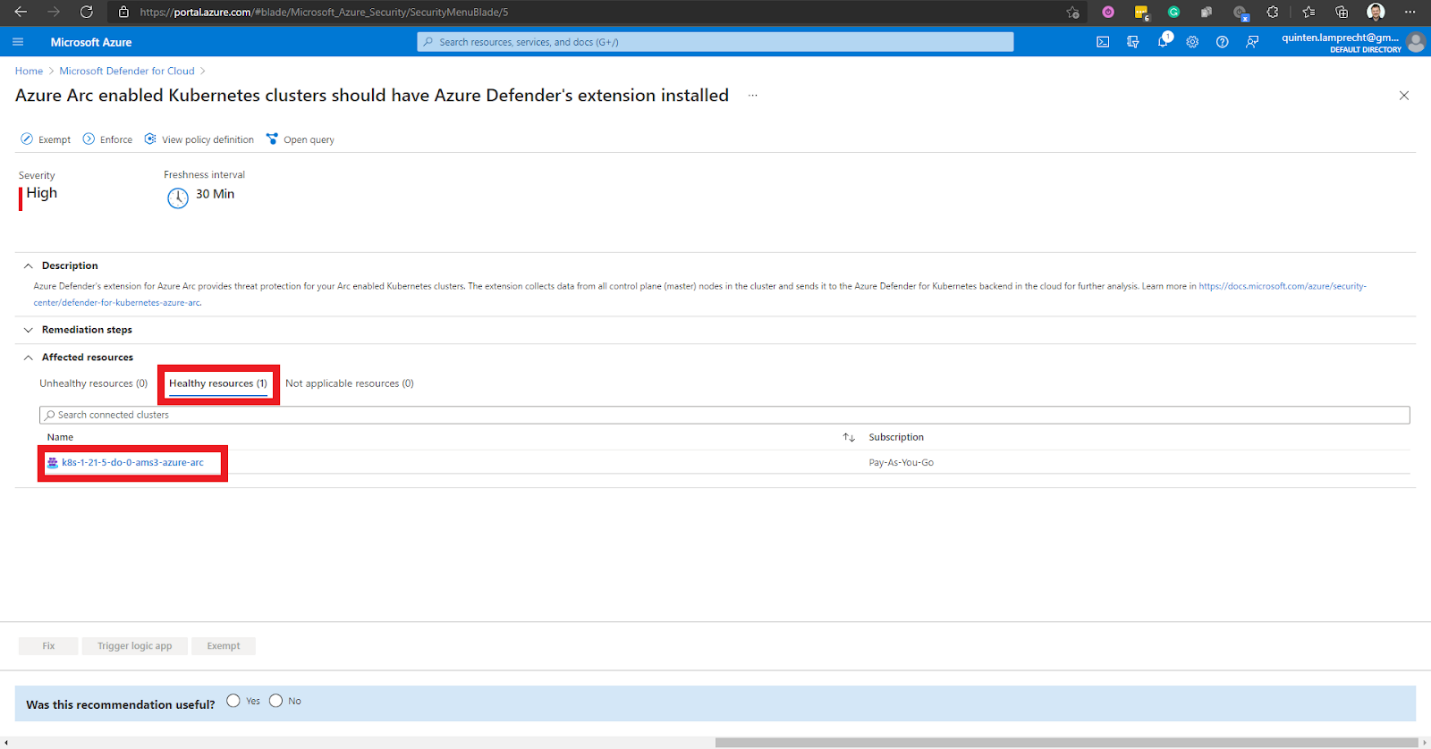Select No for recommendation useful
This screenshot has width=1431, height=749.
(276, 701)
